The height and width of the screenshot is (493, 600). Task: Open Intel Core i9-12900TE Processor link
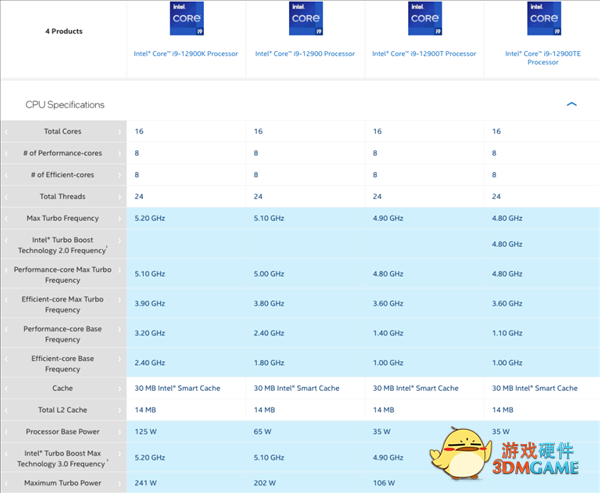pyautogui.click(x=543, y=58)
